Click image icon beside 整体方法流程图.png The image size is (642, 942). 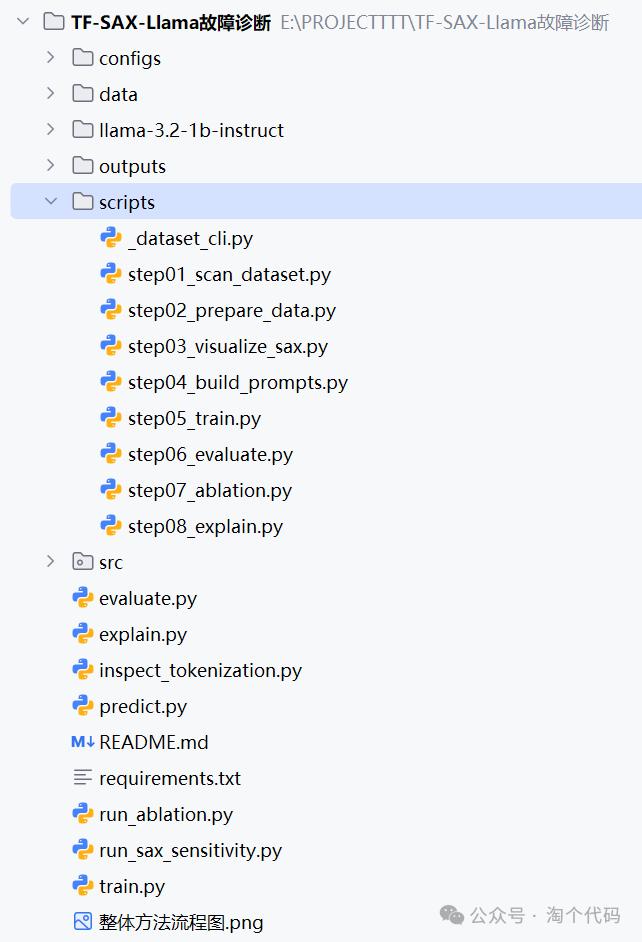(83, 922)
